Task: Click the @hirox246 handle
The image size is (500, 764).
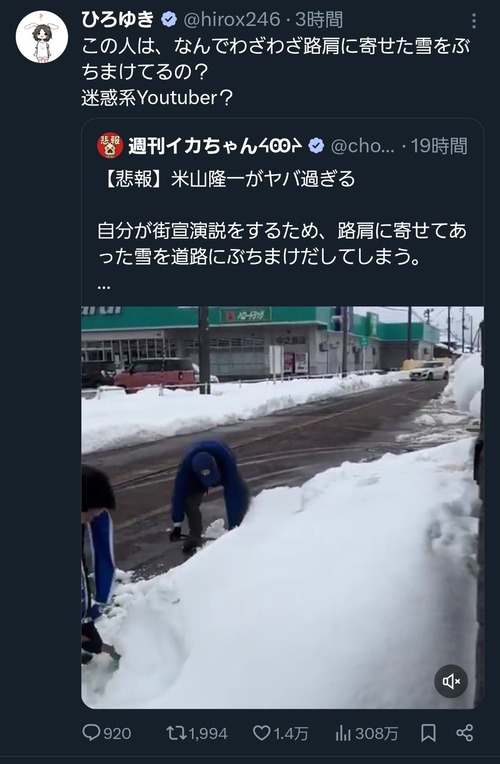Action: click(231, 20)
